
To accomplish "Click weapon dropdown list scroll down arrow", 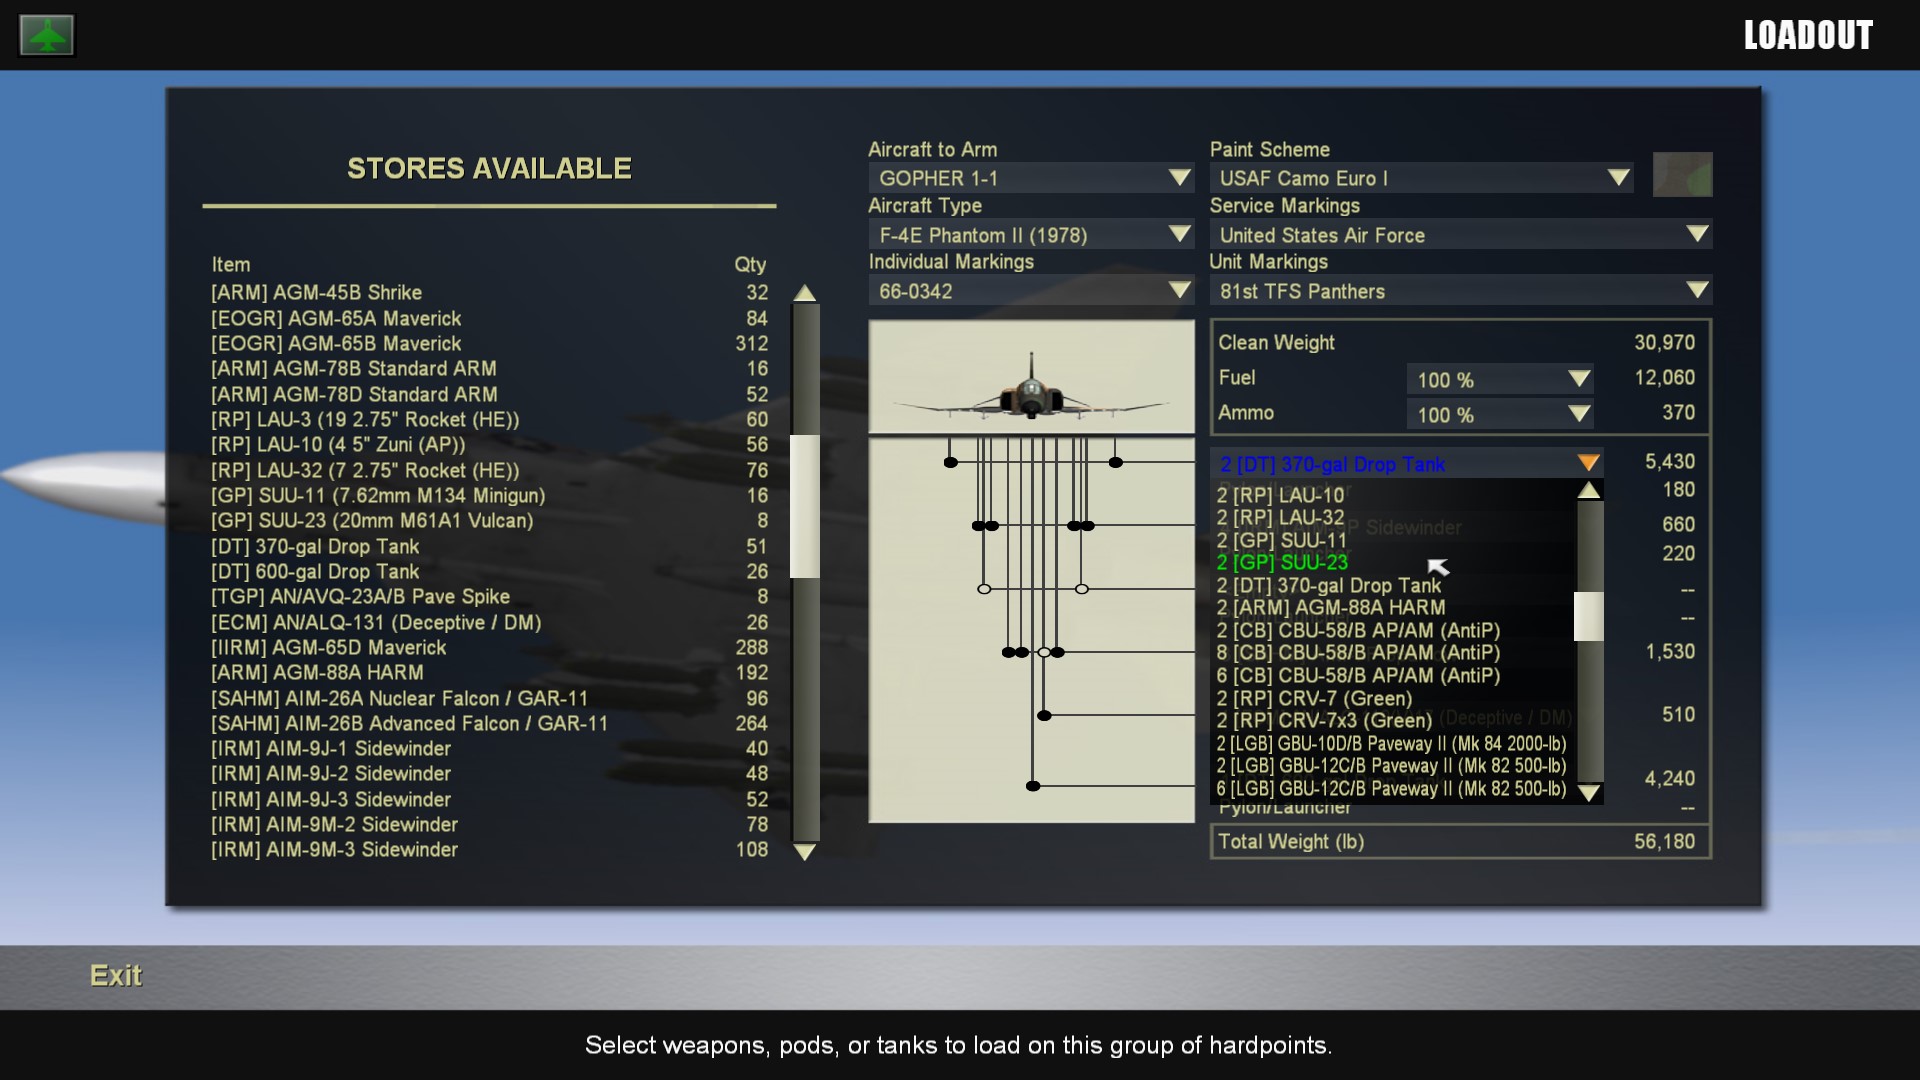I will point(1589,793).
